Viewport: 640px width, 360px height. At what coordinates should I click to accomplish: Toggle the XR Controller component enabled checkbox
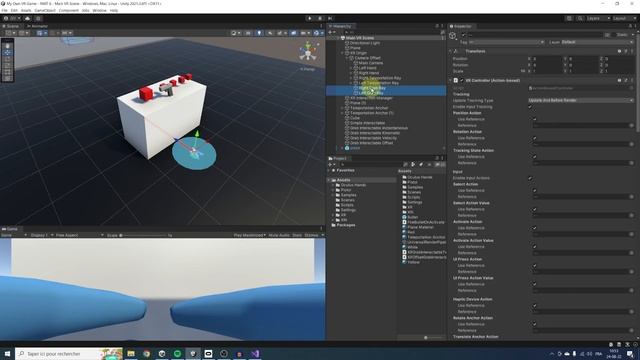click(462, 80)
